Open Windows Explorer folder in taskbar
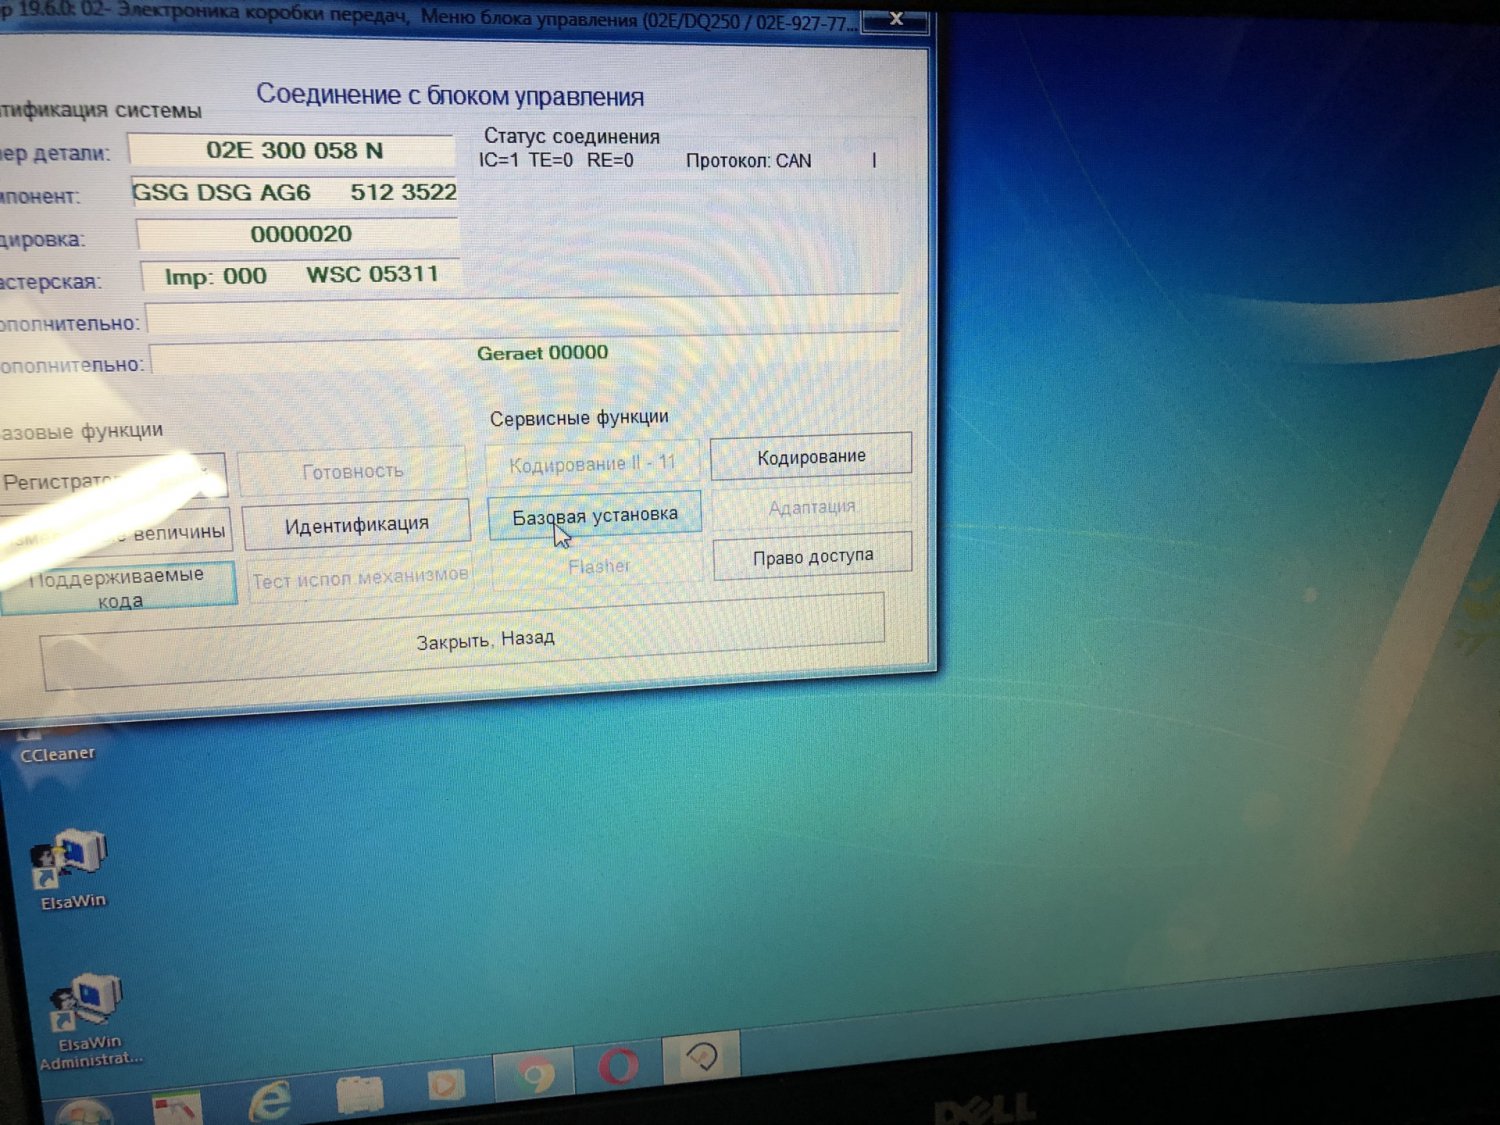The image size is (1500, 1125). 360,1094
